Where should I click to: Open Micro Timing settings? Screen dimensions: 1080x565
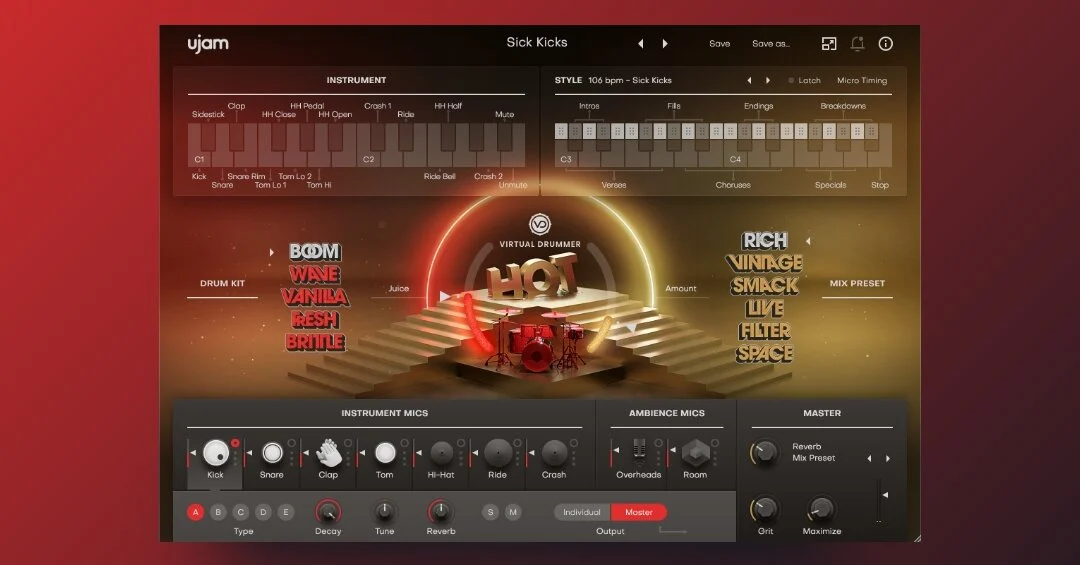pos(862,81)
